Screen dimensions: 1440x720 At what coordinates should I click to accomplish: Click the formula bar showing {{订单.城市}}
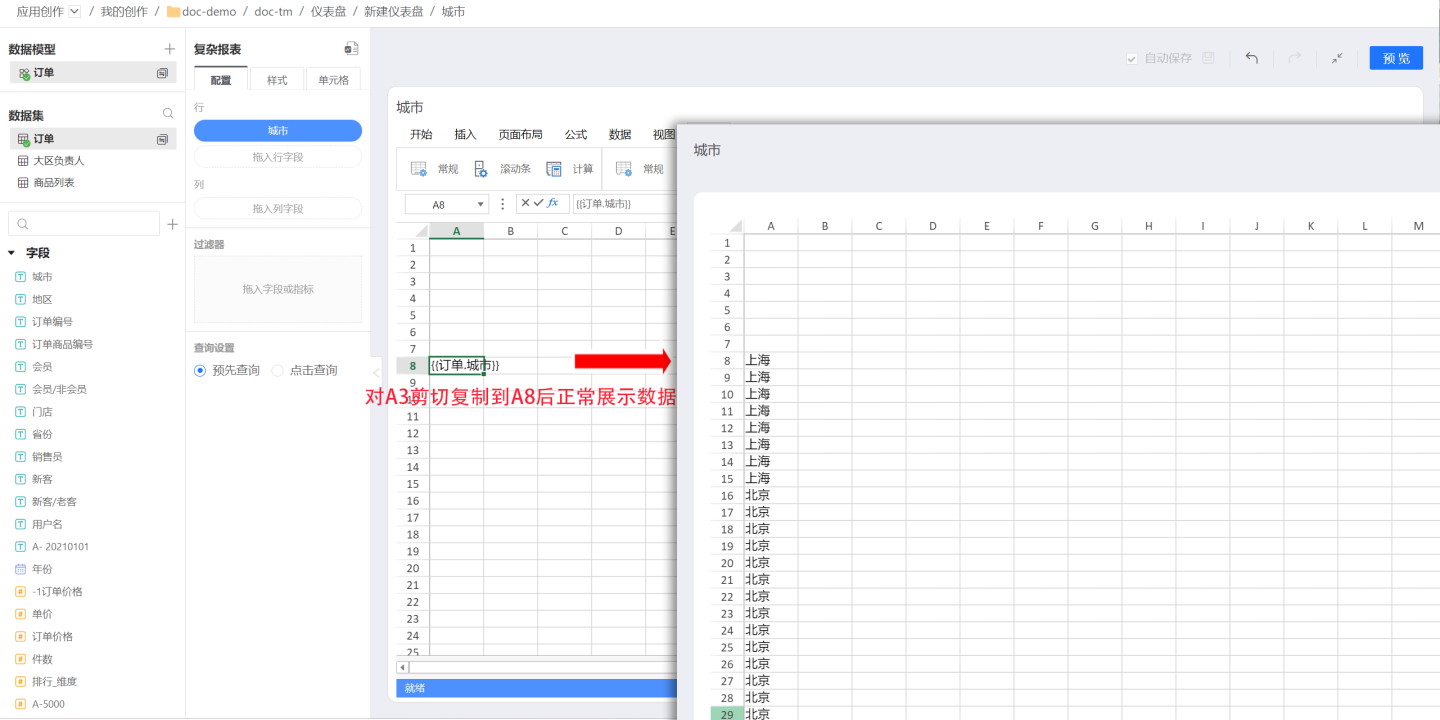click(625, 204)
